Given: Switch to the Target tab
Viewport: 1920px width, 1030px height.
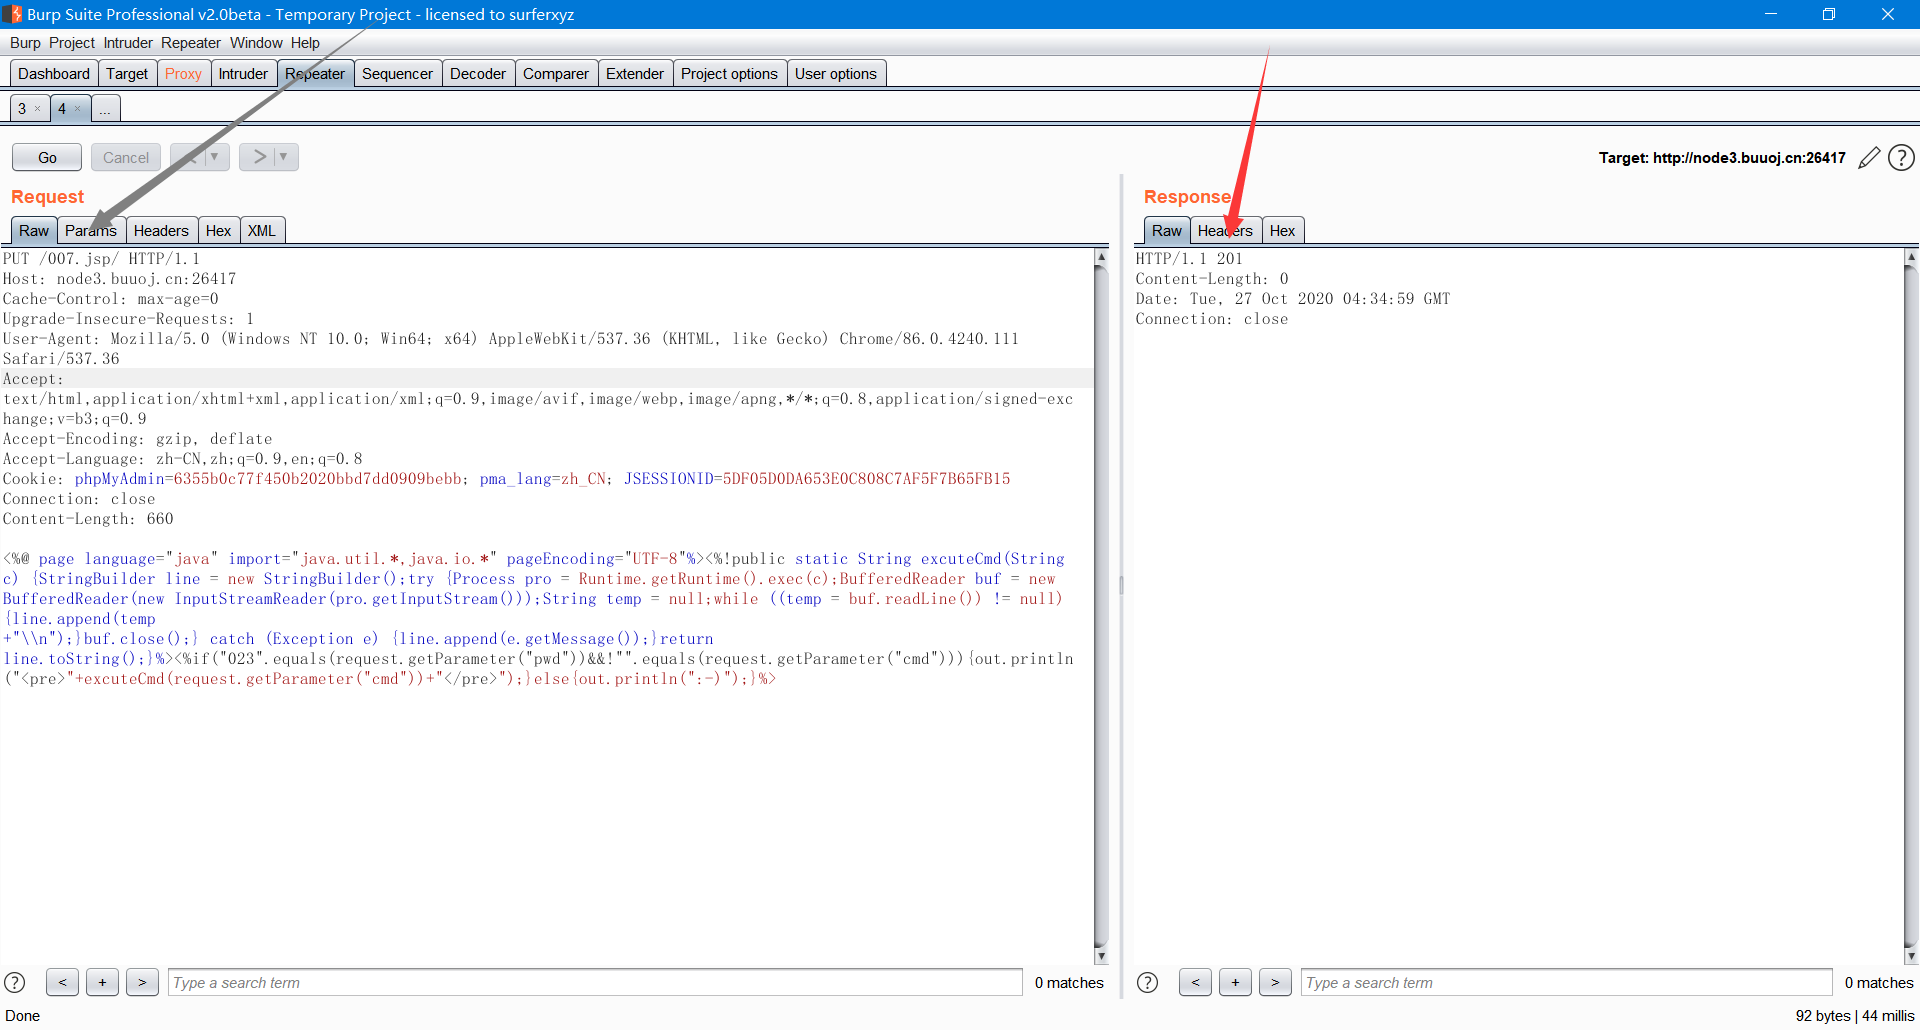Looking at the screenshot, I should point(127,74).
